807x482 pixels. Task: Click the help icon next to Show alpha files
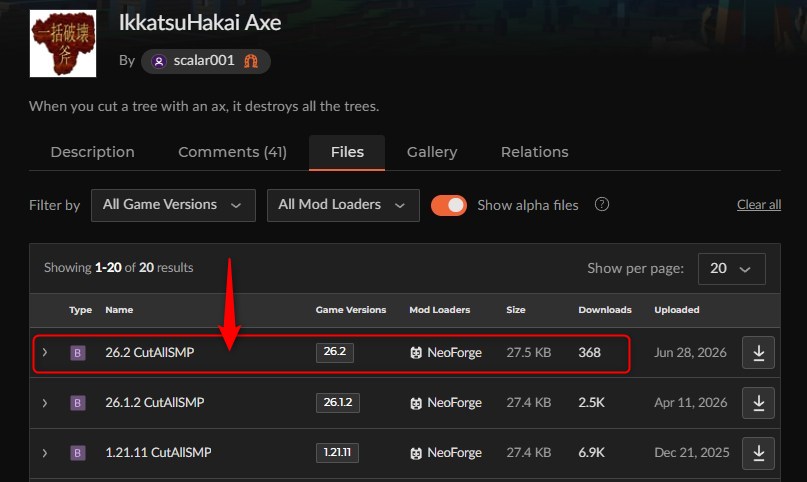point(602,204)
